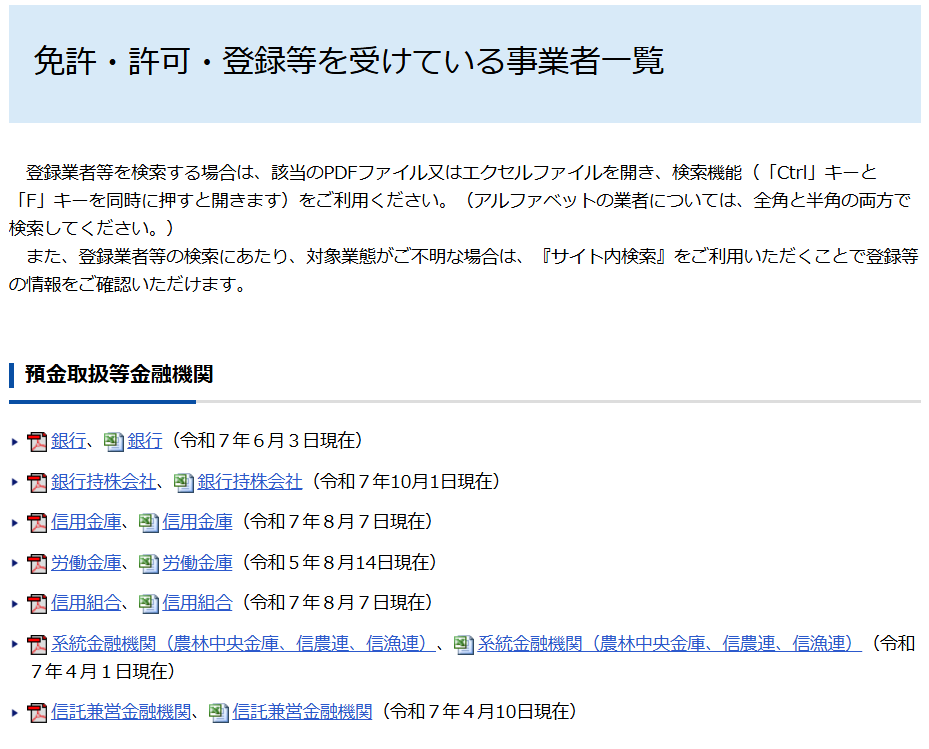The width and height of the screenshot is (929, 749).
Task: Click the Excel icon for 労働金庫
Action: click(149, 563)
